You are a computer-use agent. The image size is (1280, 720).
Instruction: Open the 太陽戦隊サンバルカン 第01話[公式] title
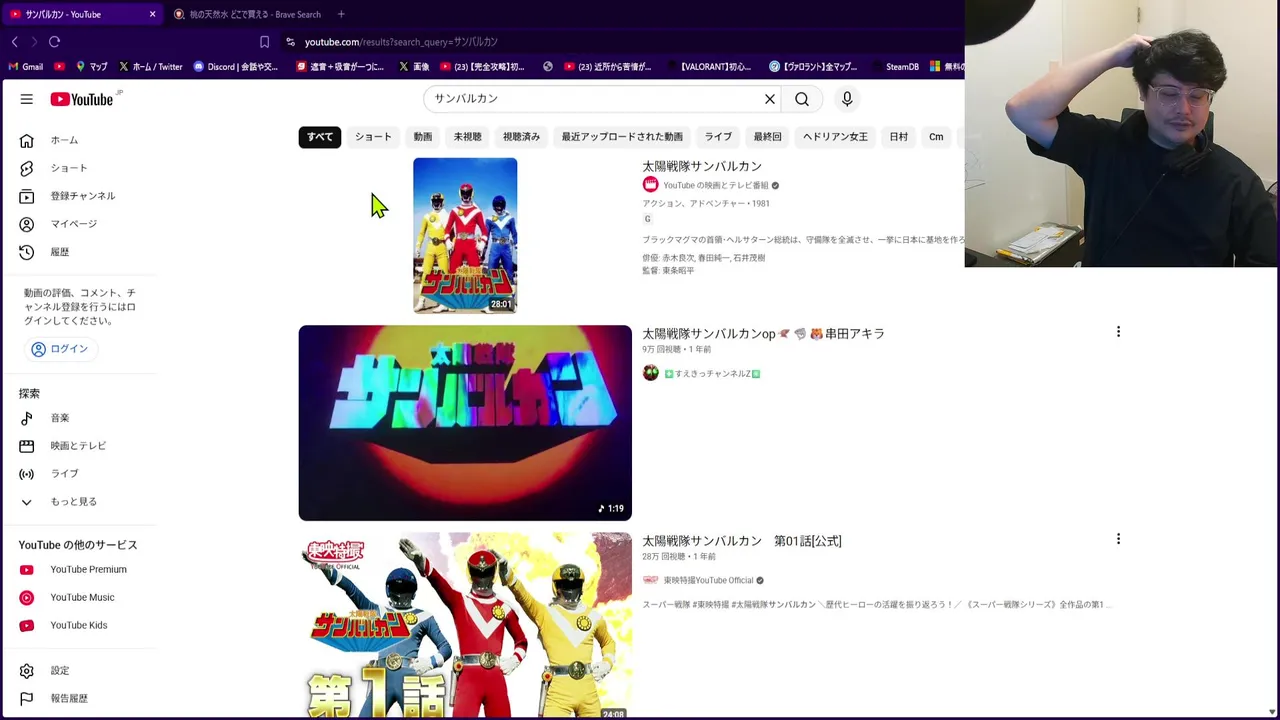click(x=742, y=541)
